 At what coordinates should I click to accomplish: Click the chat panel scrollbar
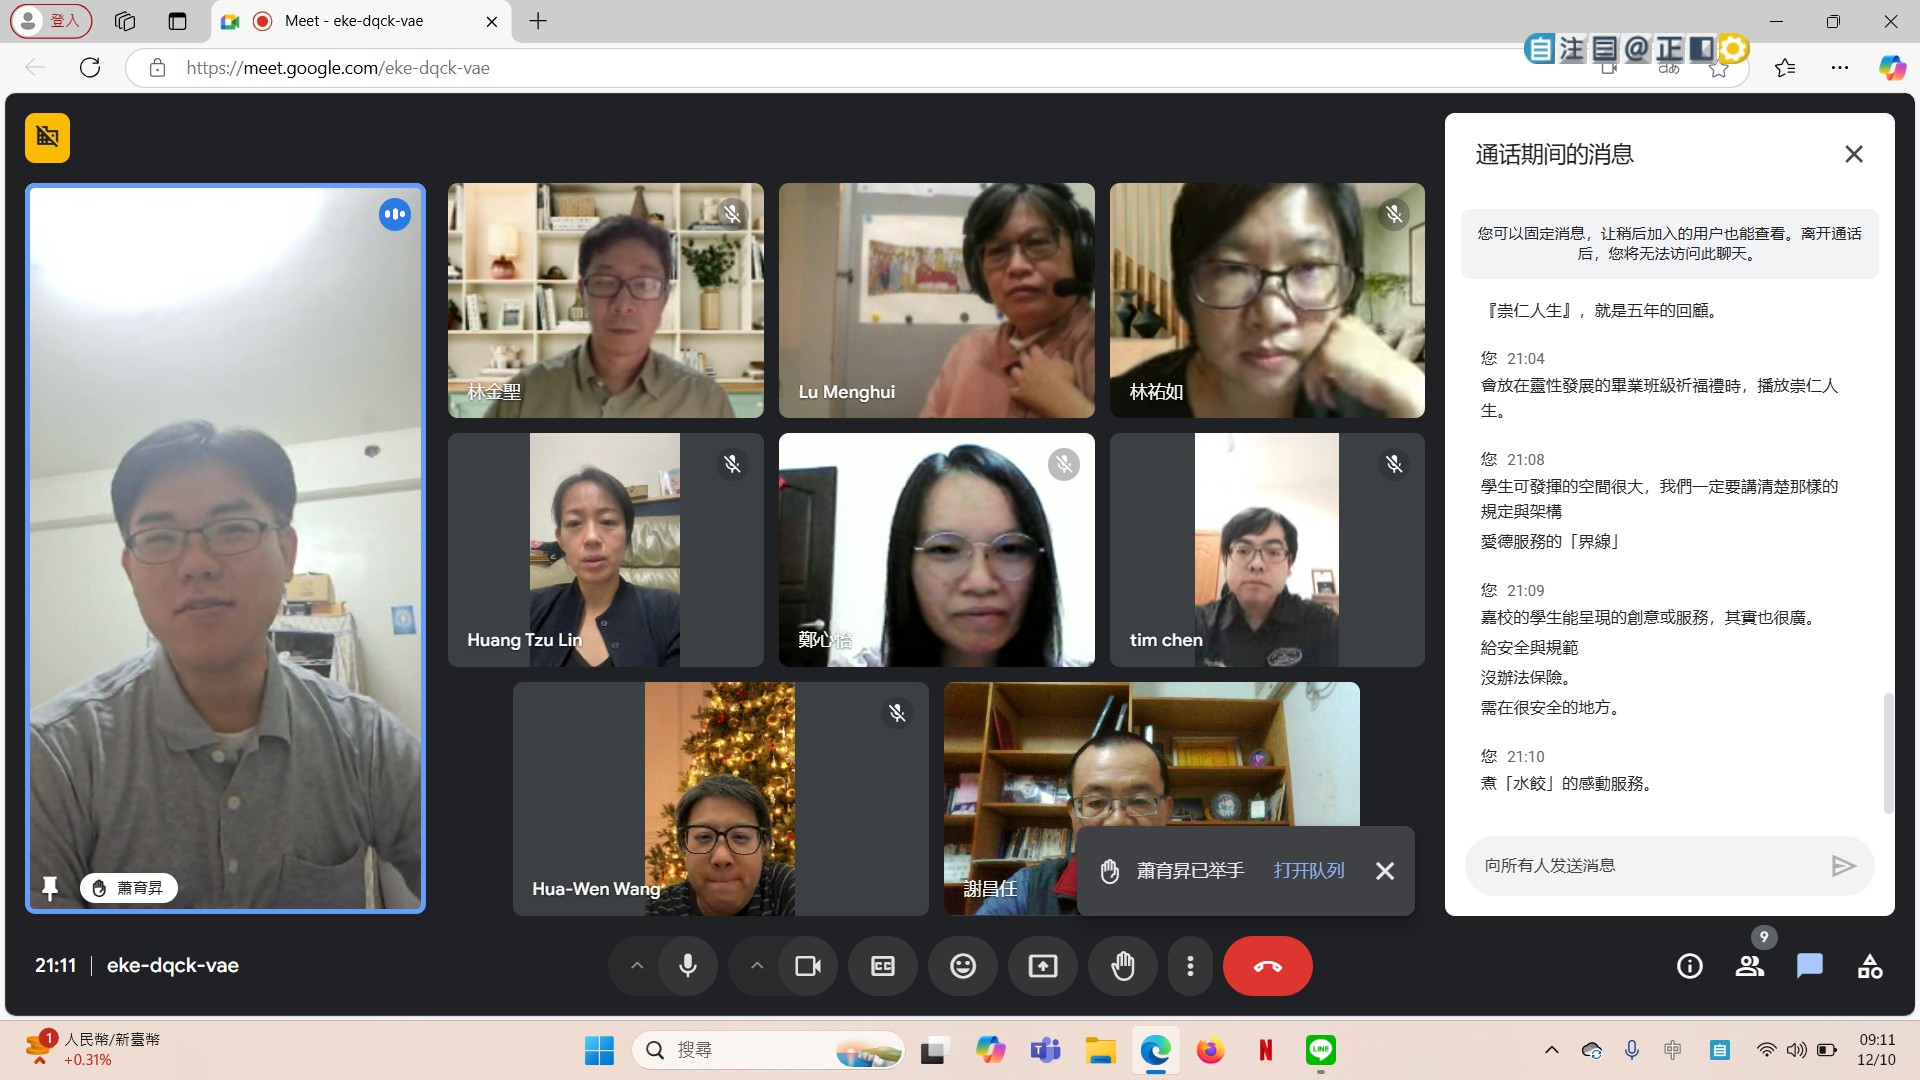1888,752
